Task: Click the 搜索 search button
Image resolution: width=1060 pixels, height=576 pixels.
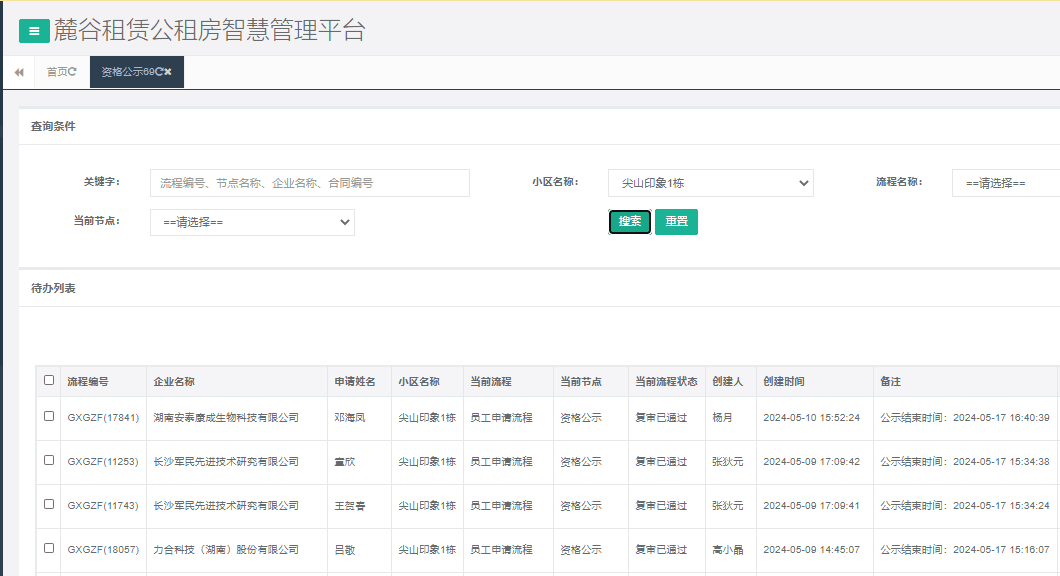Action: coord(629,222)
